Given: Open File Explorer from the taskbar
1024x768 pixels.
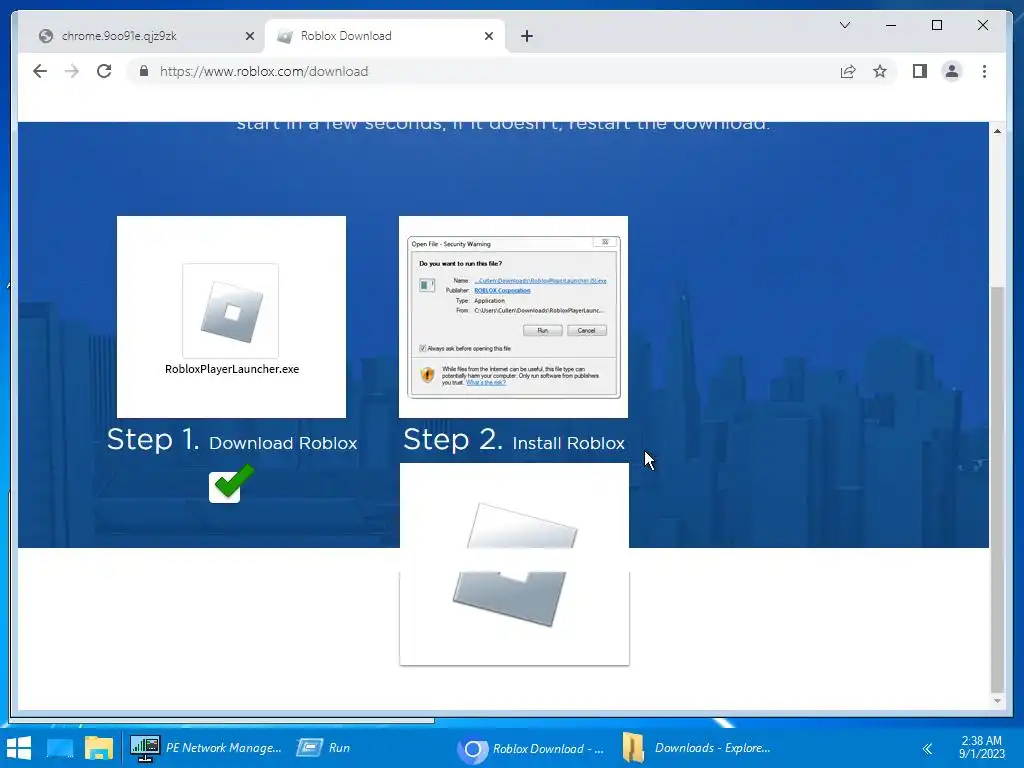Looking at the screenshot, I should [99, 748].
